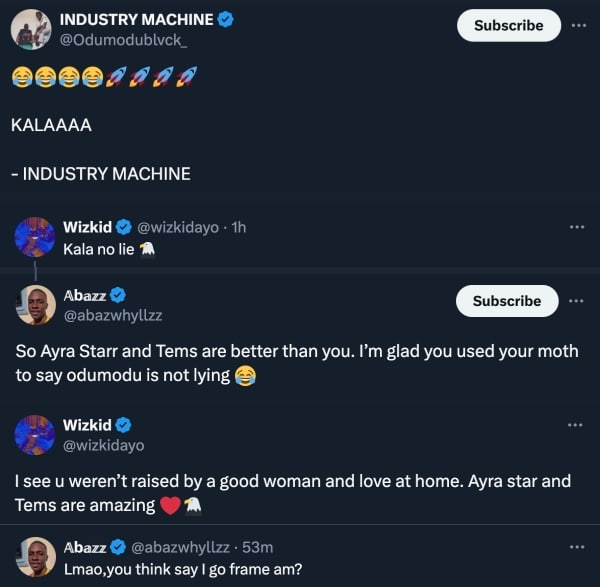This screenshot has height=587, width=600.
Task: Open more options on 'Lmao' reply
Action: point(576,547)
